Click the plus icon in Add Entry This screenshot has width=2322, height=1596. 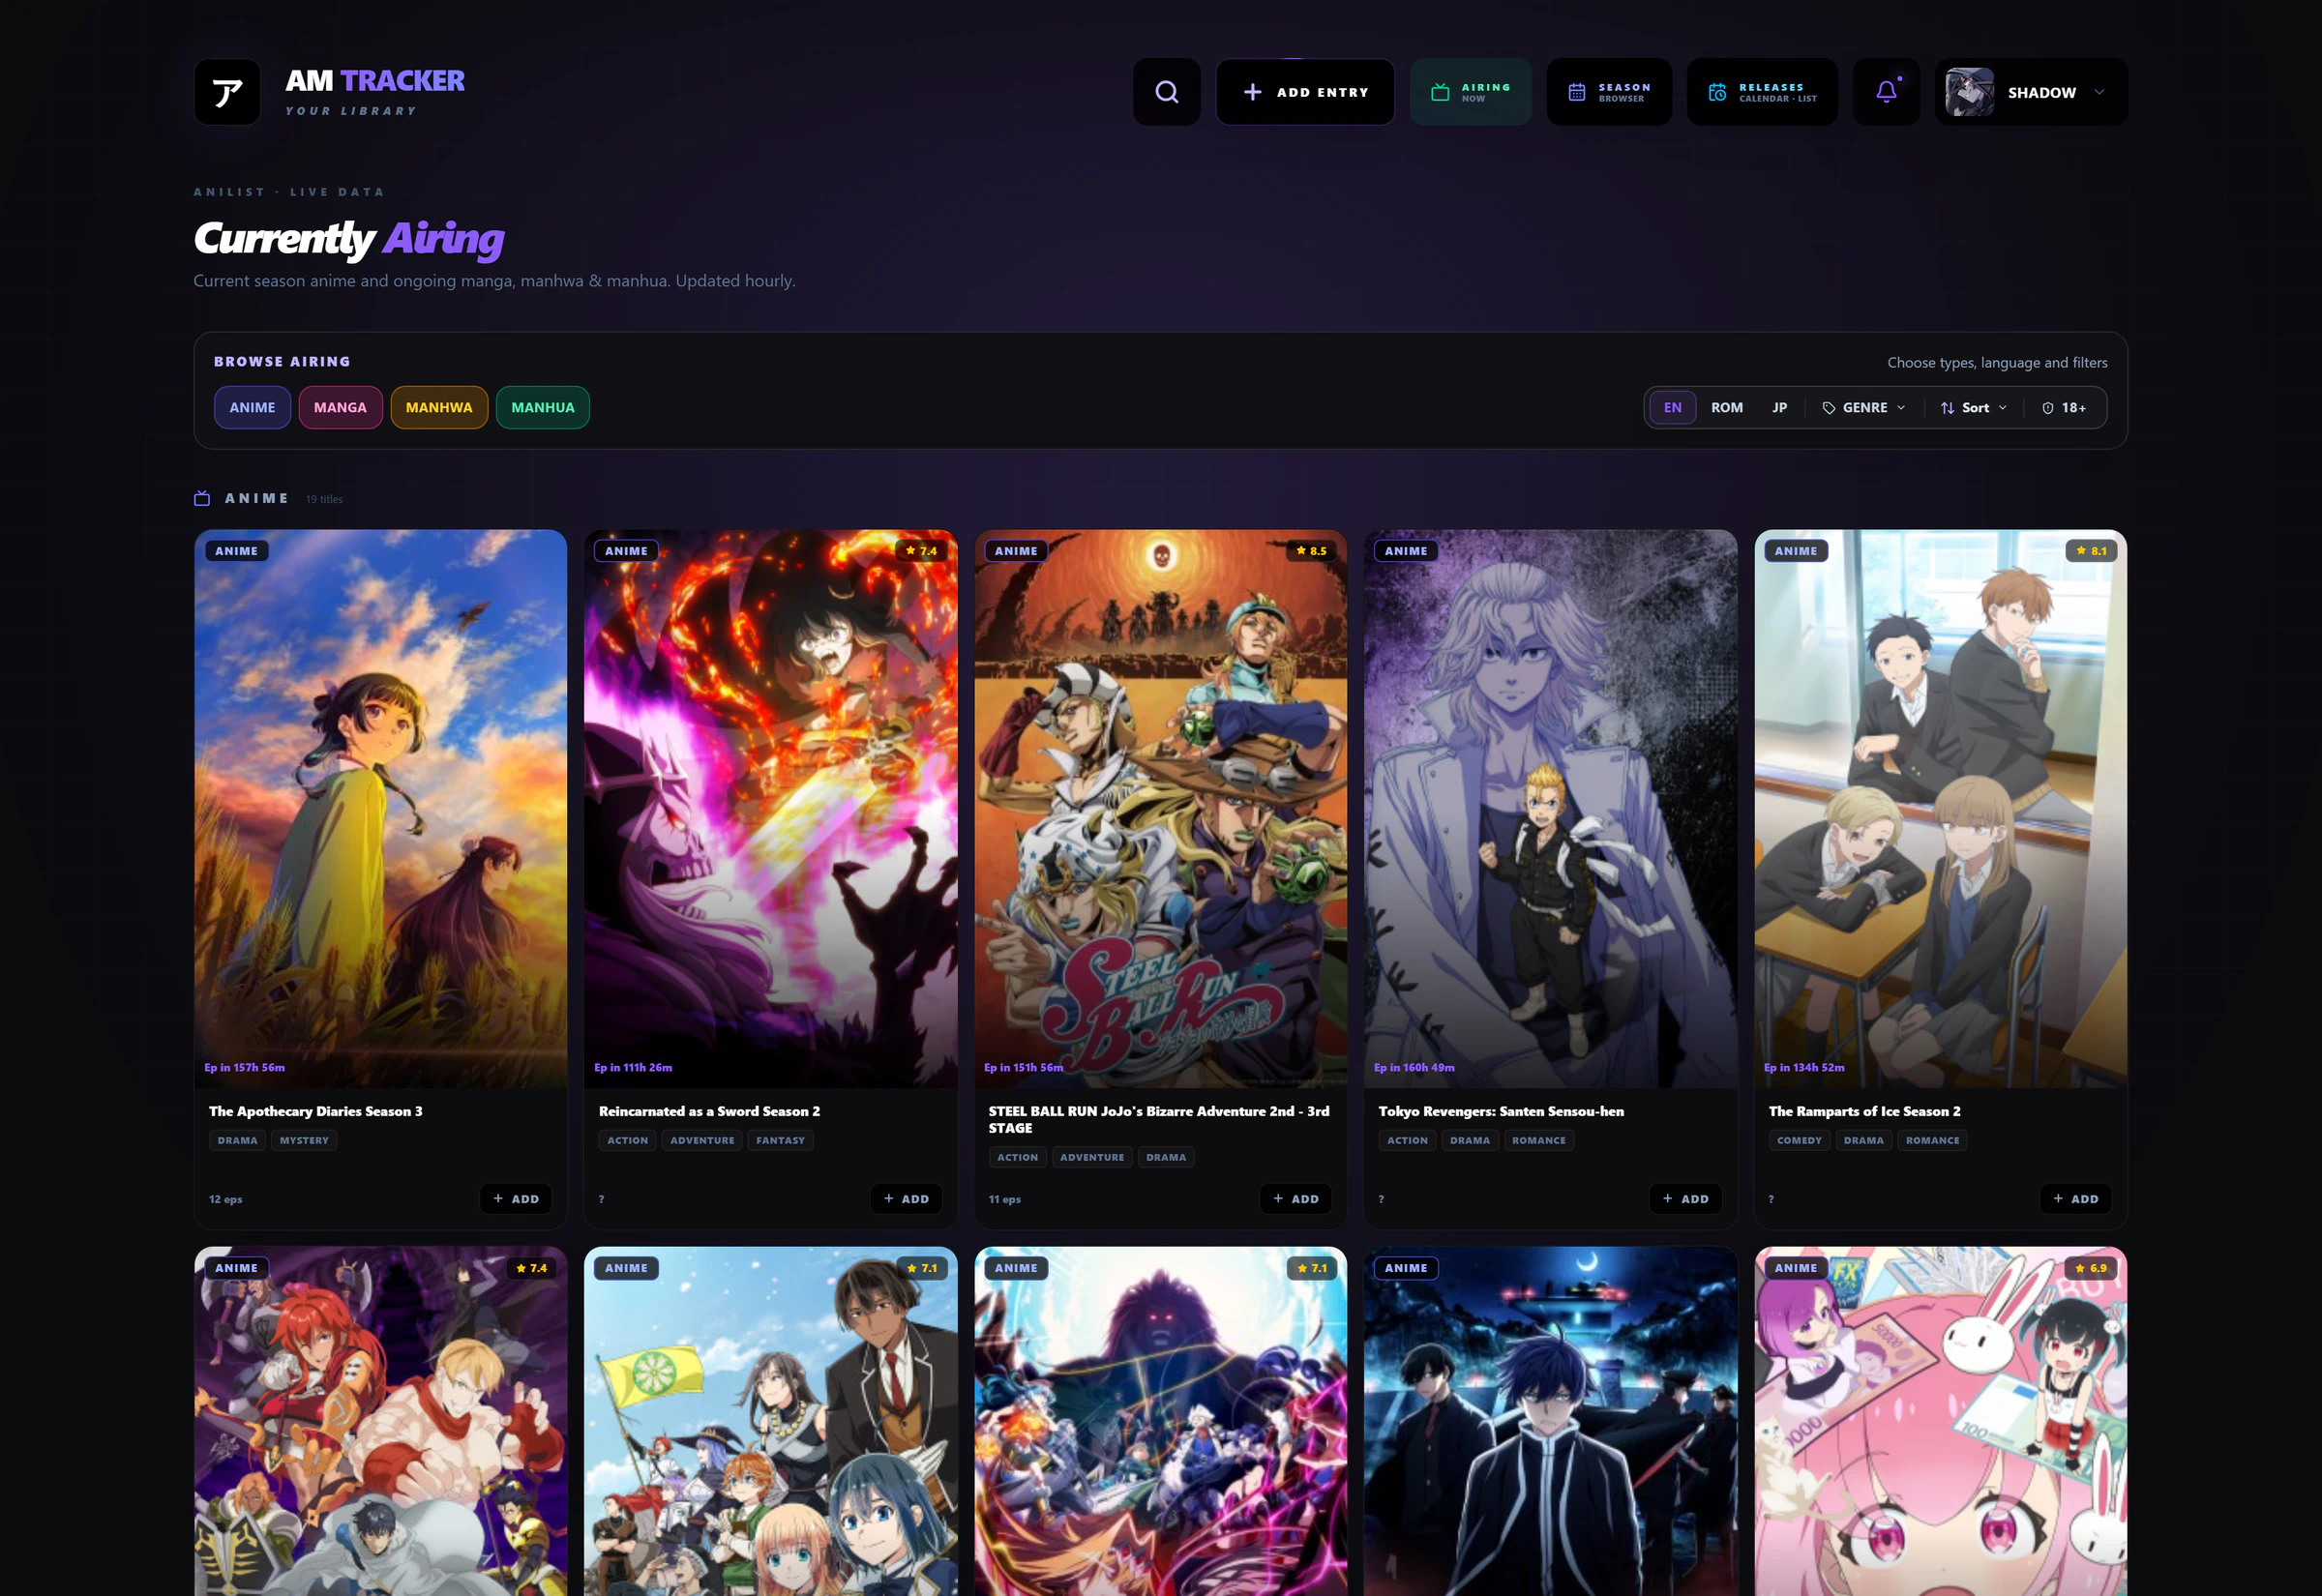pos(1252,92)
